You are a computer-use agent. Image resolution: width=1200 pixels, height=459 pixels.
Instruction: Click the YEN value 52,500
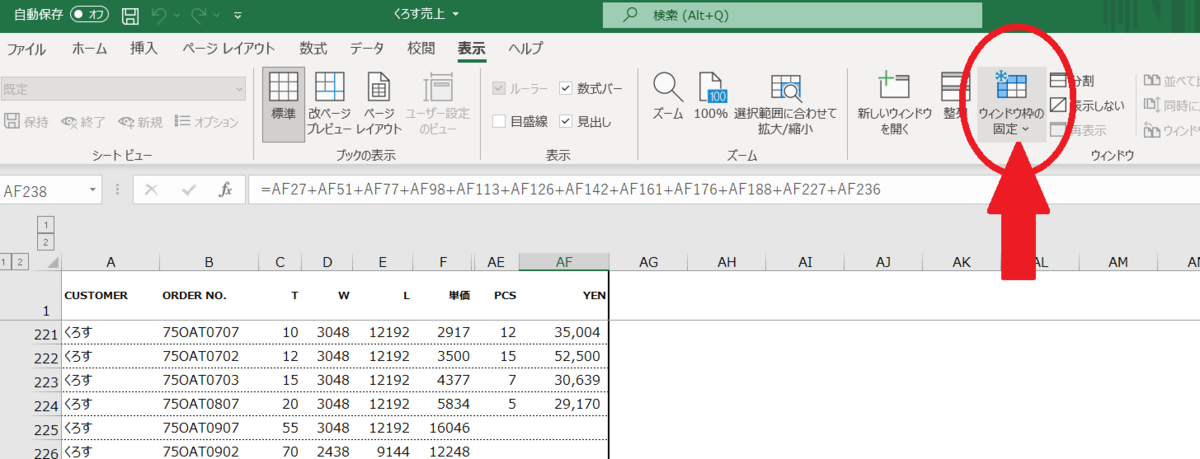(x=564, y=356)
